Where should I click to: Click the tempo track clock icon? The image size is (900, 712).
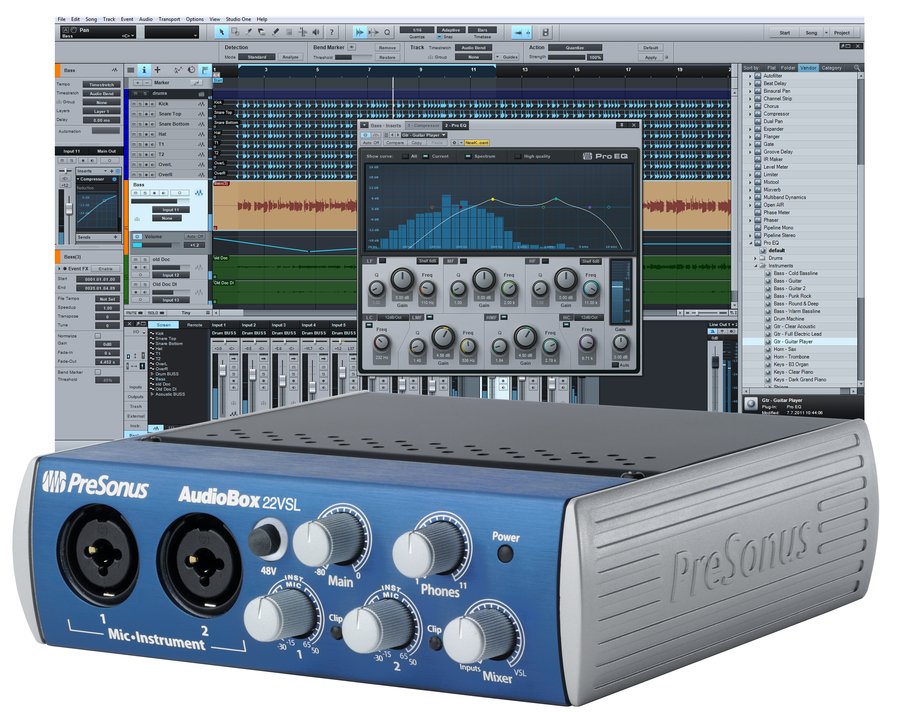click(192, 70)
